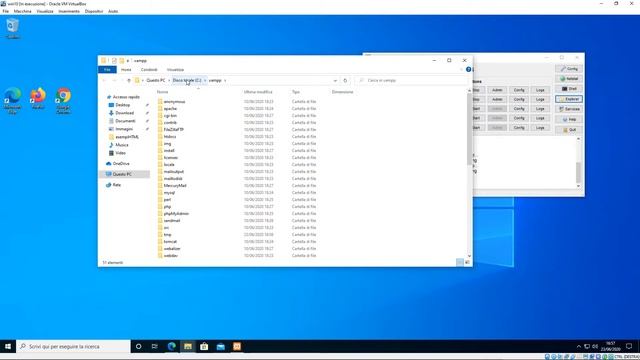
Task: Click Help button in XAMPP panel
Action: click(569, 120)
